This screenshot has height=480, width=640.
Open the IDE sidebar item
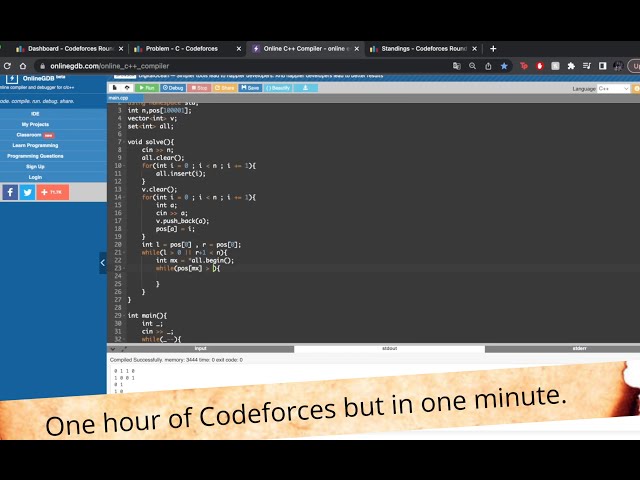[36, 114]
